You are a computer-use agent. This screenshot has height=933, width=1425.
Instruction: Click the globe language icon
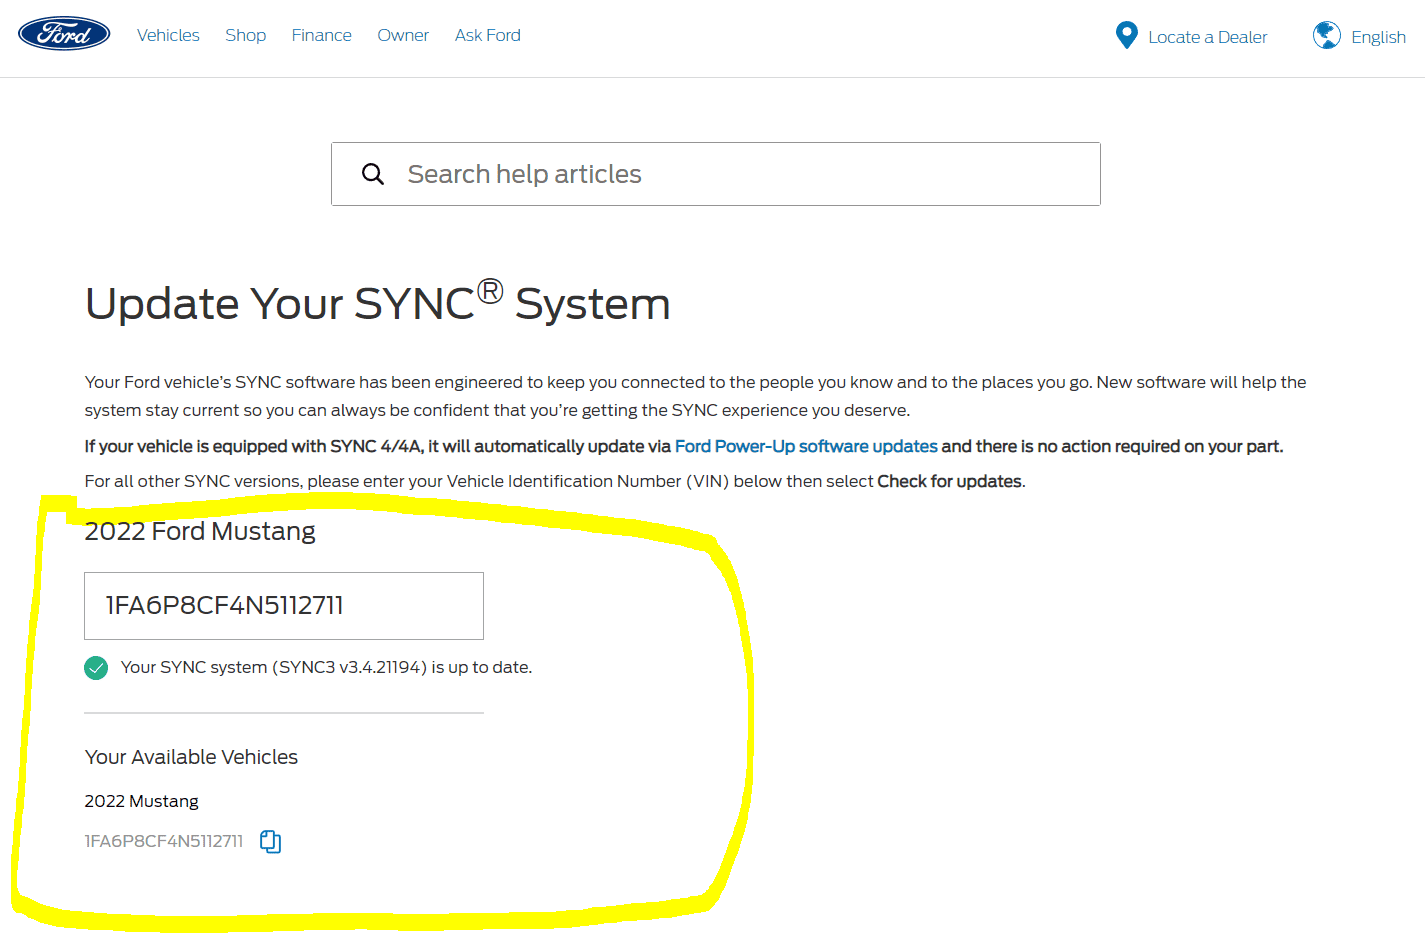click(x=1327, y=36)
